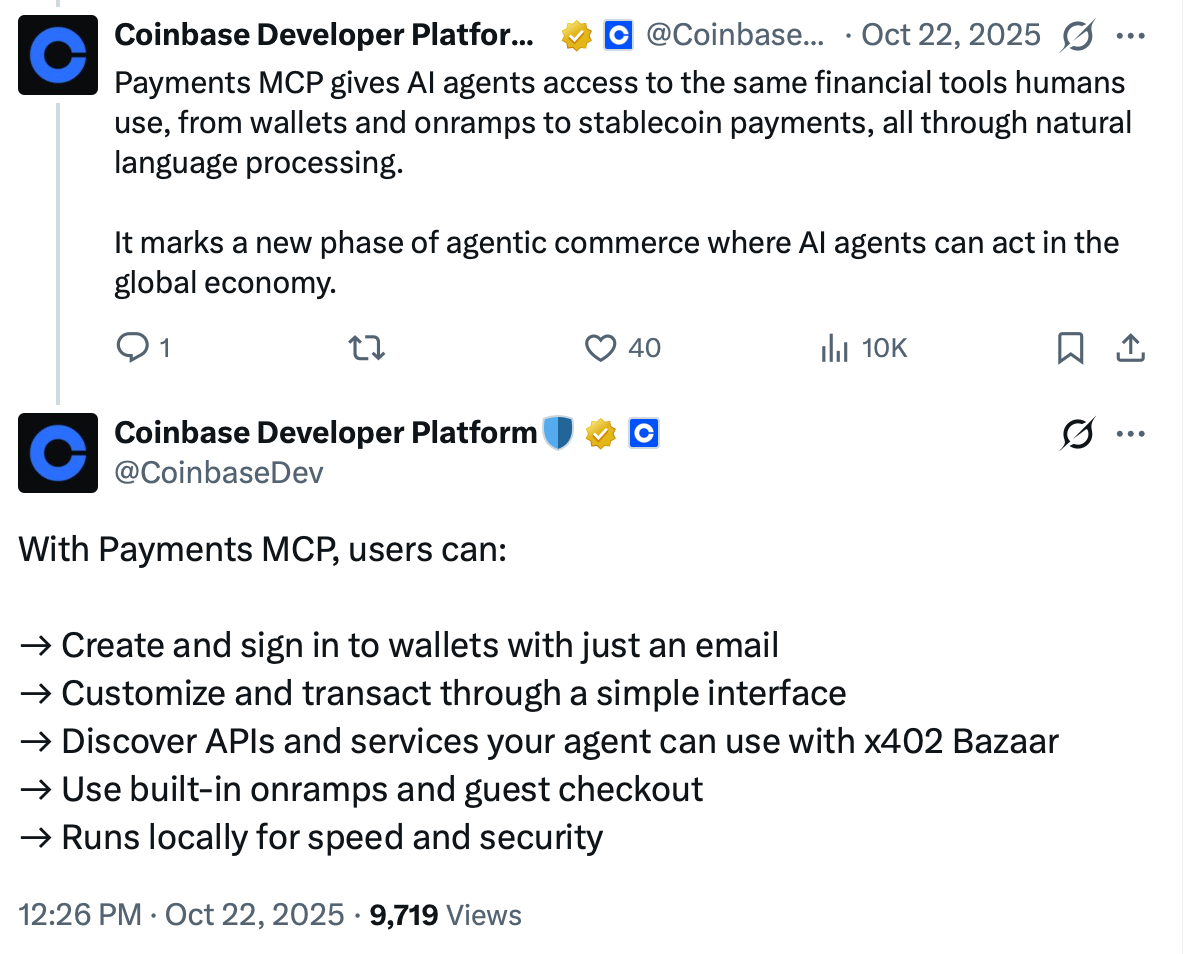Open the share icon on the first tweet
The image size is (1183, 954).
(x=1130, y=347)
